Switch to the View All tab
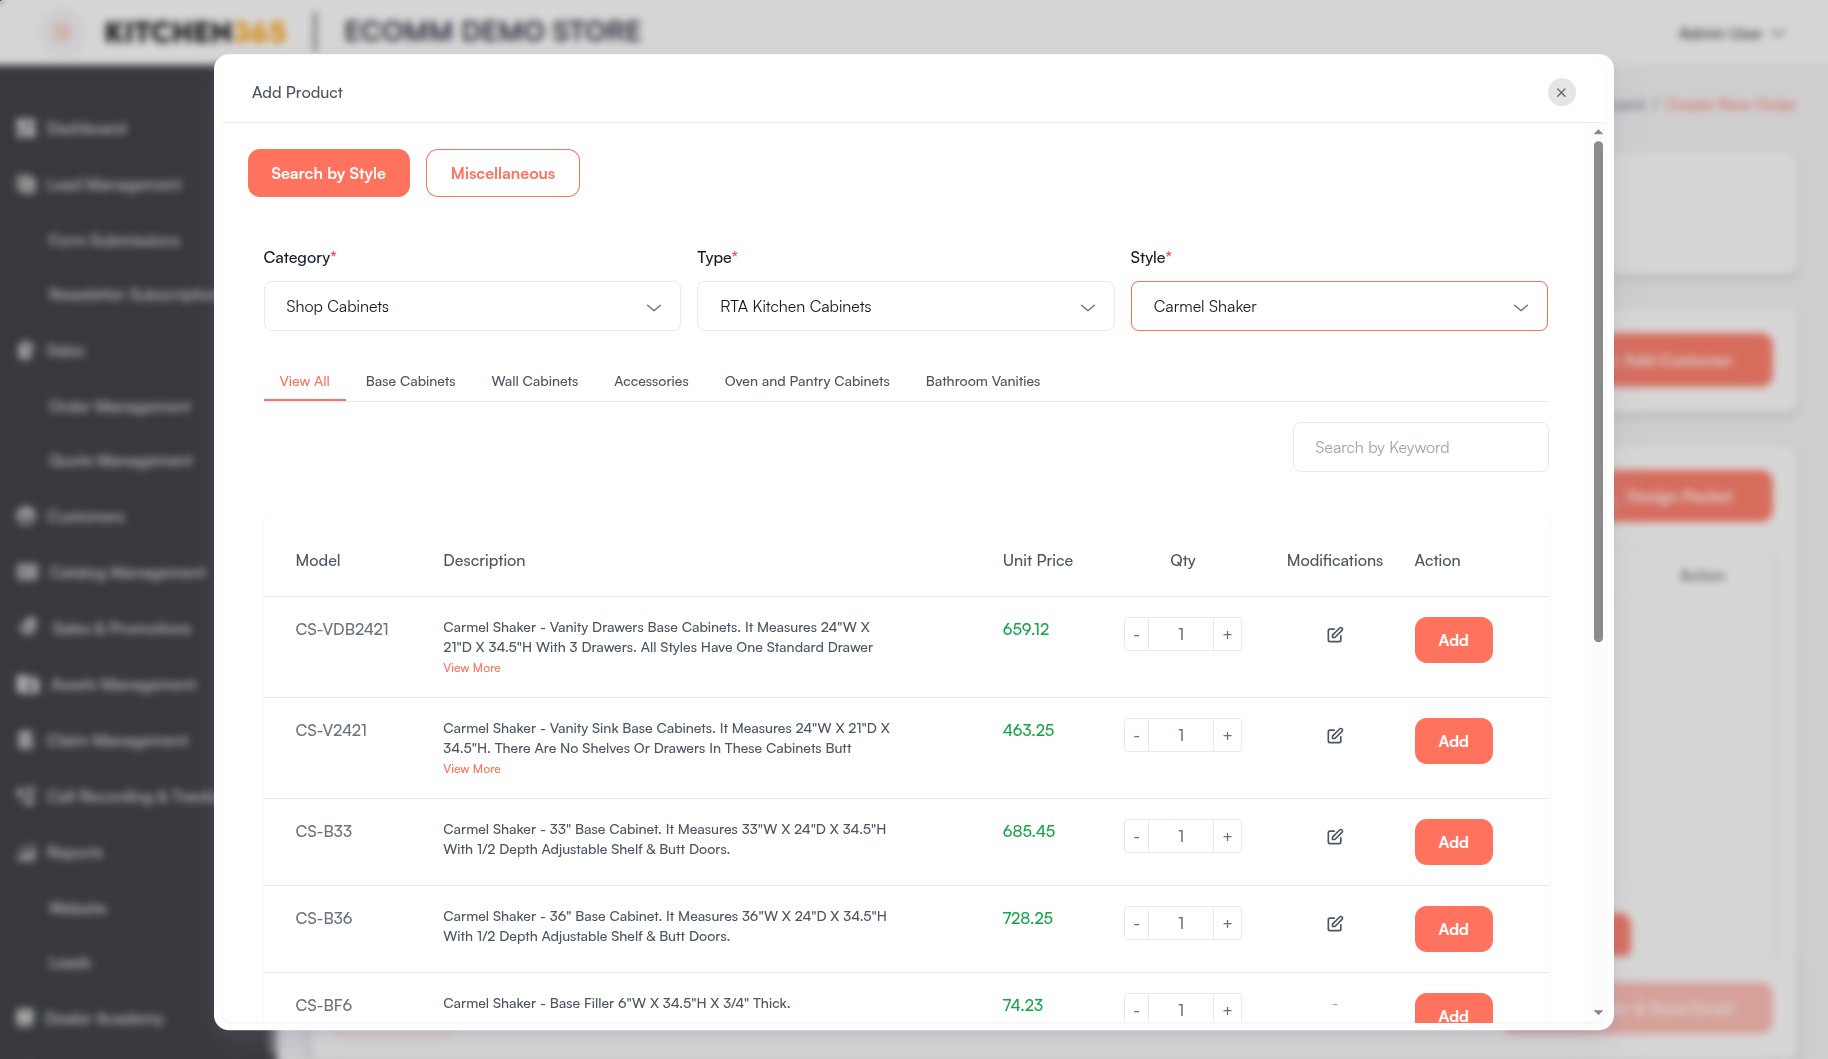1828x1059 pixels. pyautogui.click(x=305, y=382)
